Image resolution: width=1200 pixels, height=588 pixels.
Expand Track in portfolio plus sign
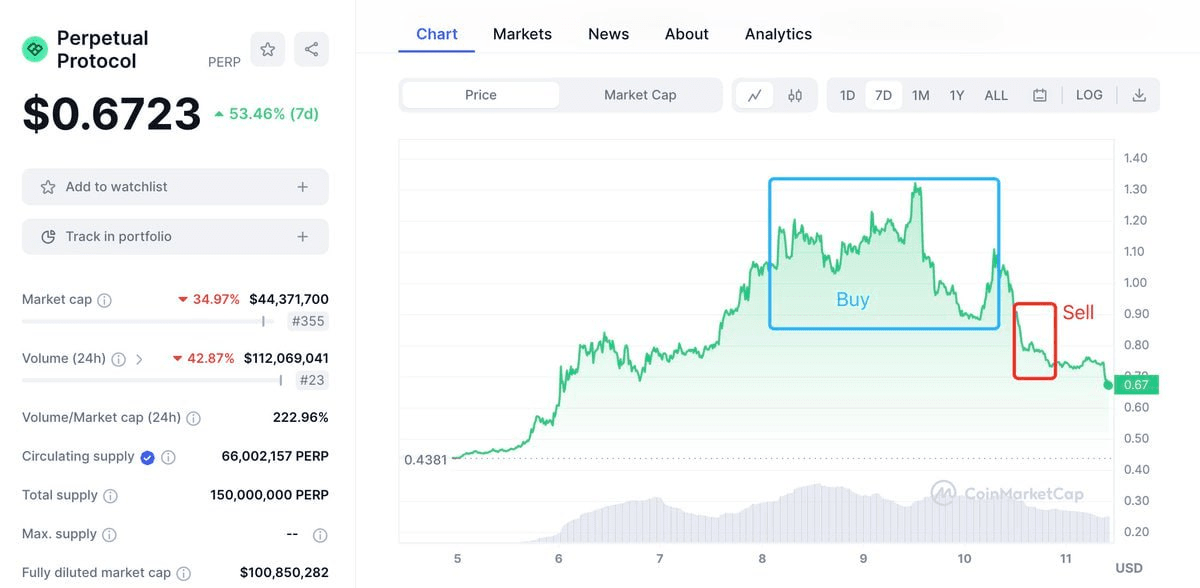pyautogui.click(x=303, y=237)
